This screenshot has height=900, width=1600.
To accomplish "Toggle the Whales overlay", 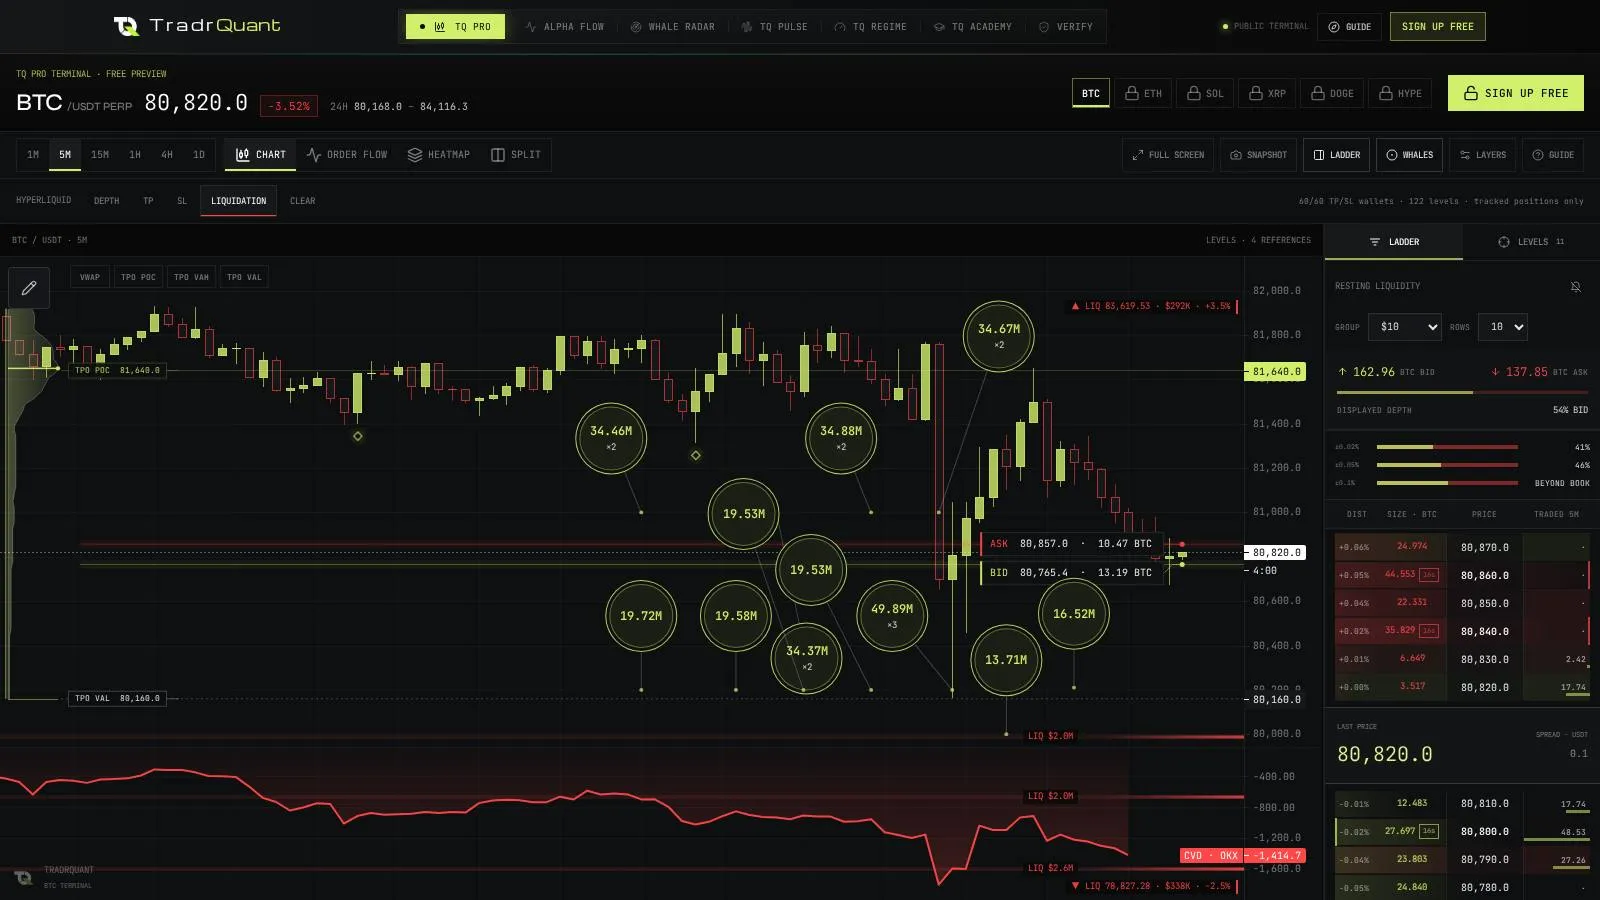I will click(1409, 155).
